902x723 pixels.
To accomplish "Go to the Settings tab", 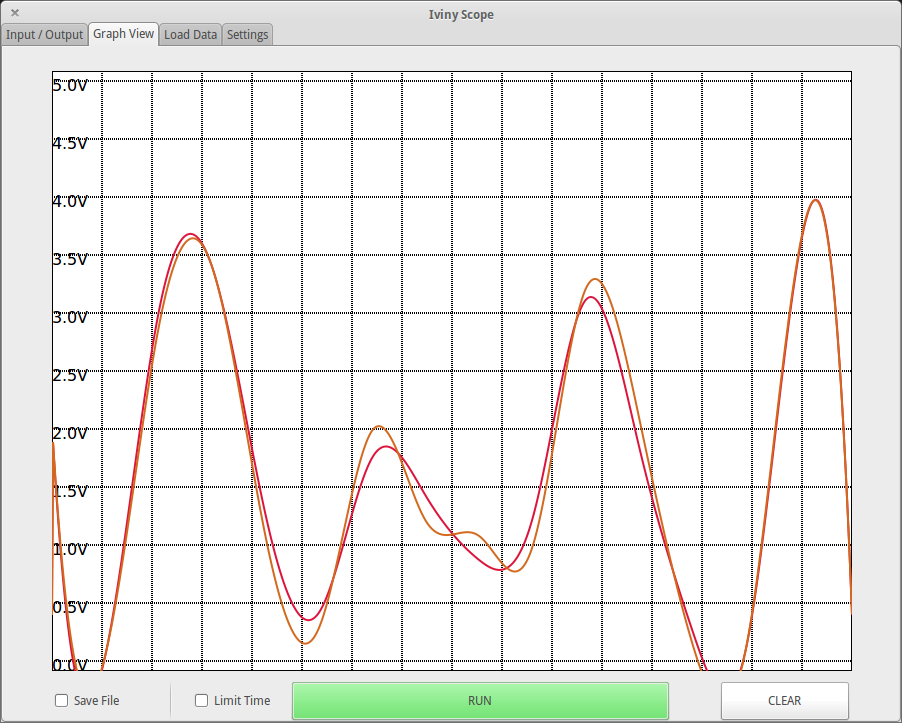I will point(247,35).
